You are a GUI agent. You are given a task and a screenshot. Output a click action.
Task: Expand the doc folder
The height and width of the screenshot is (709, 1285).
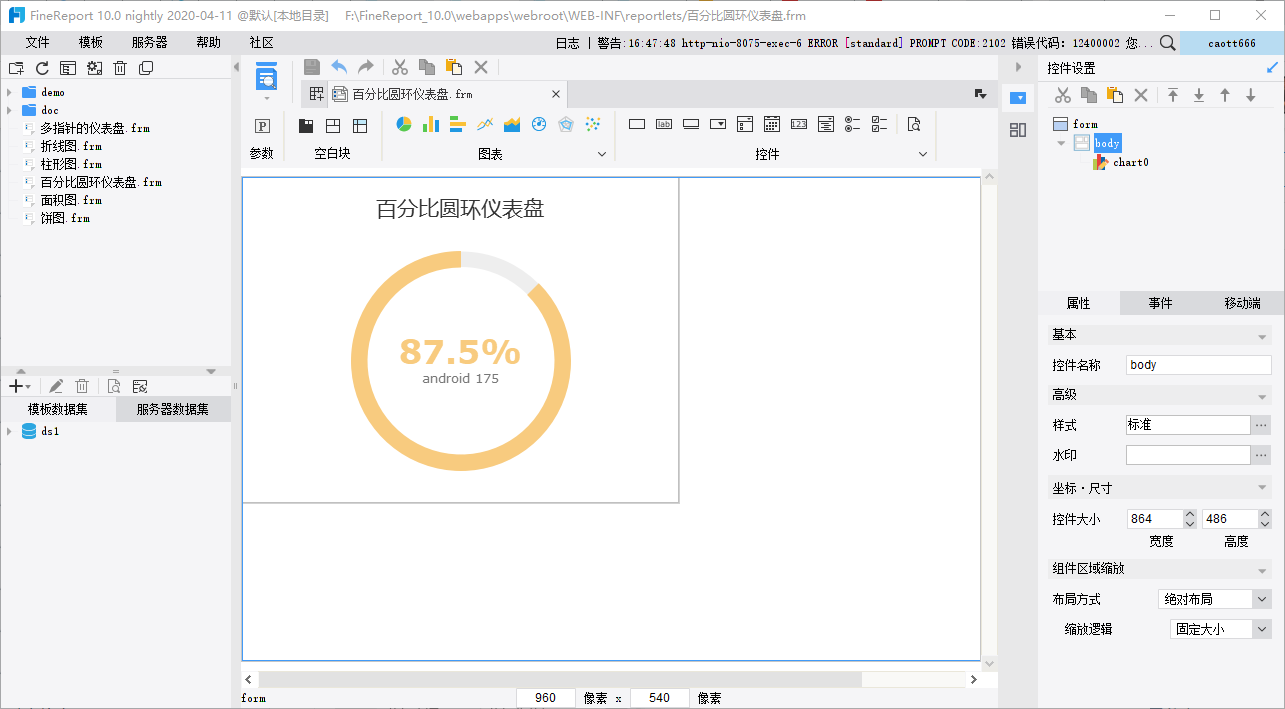(x=9, y=110)
